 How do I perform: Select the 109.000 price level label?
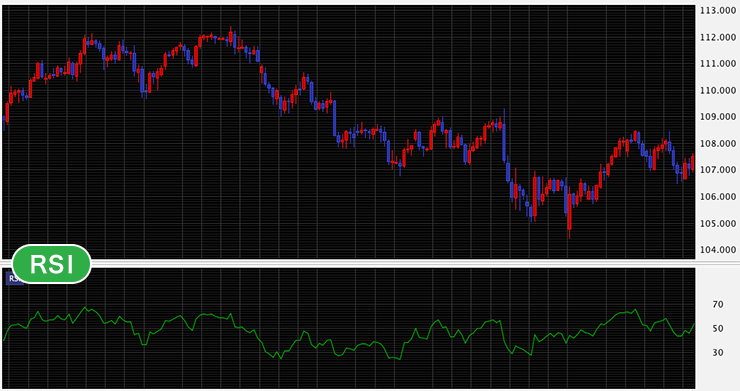coord(717,117)
